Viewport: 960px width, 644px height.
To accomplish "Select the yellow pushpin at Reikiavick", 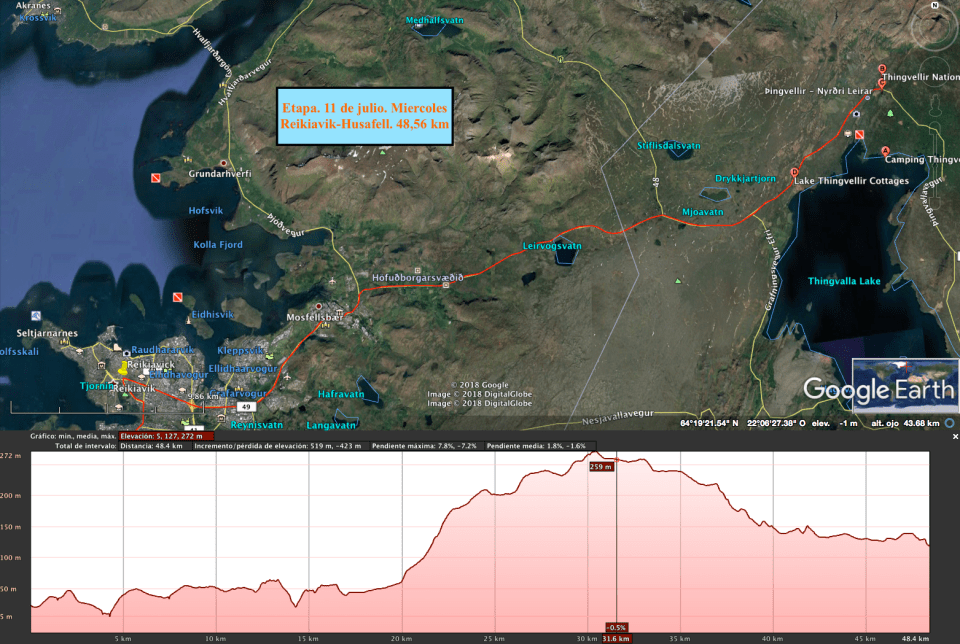I will click(124, 367).
